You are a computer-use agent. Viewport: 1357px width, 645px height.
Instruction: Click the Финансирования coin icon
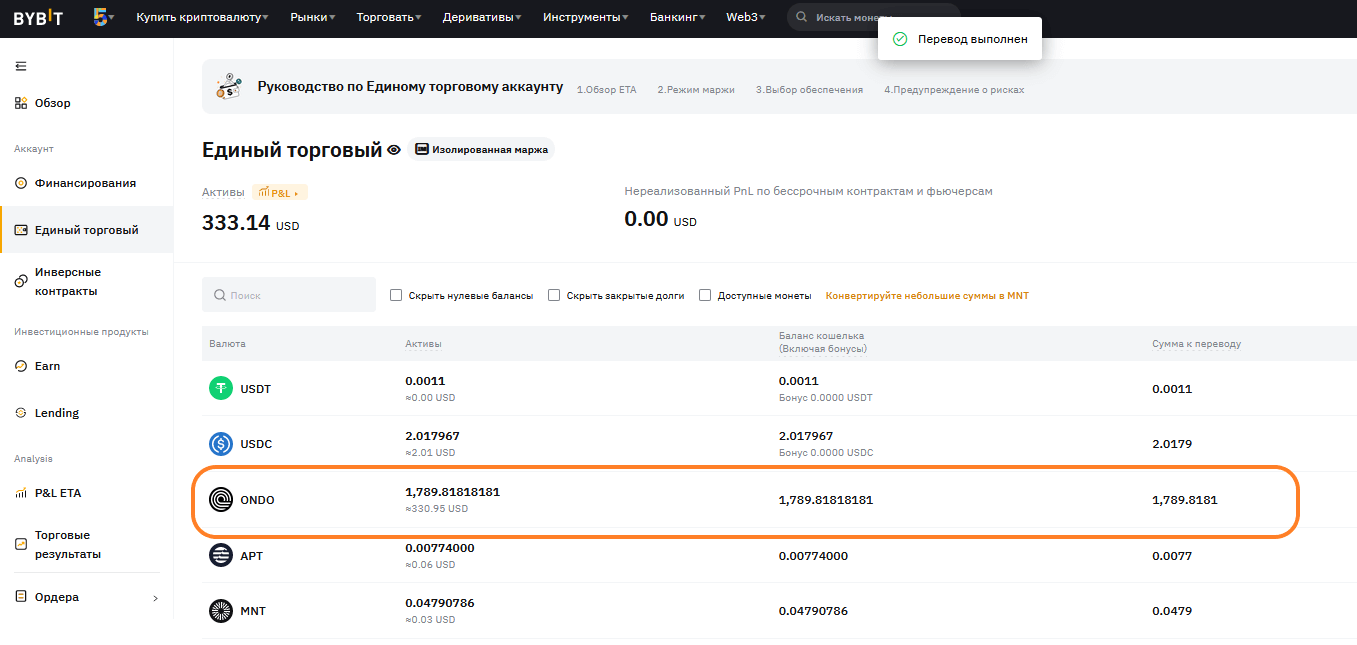21,183
